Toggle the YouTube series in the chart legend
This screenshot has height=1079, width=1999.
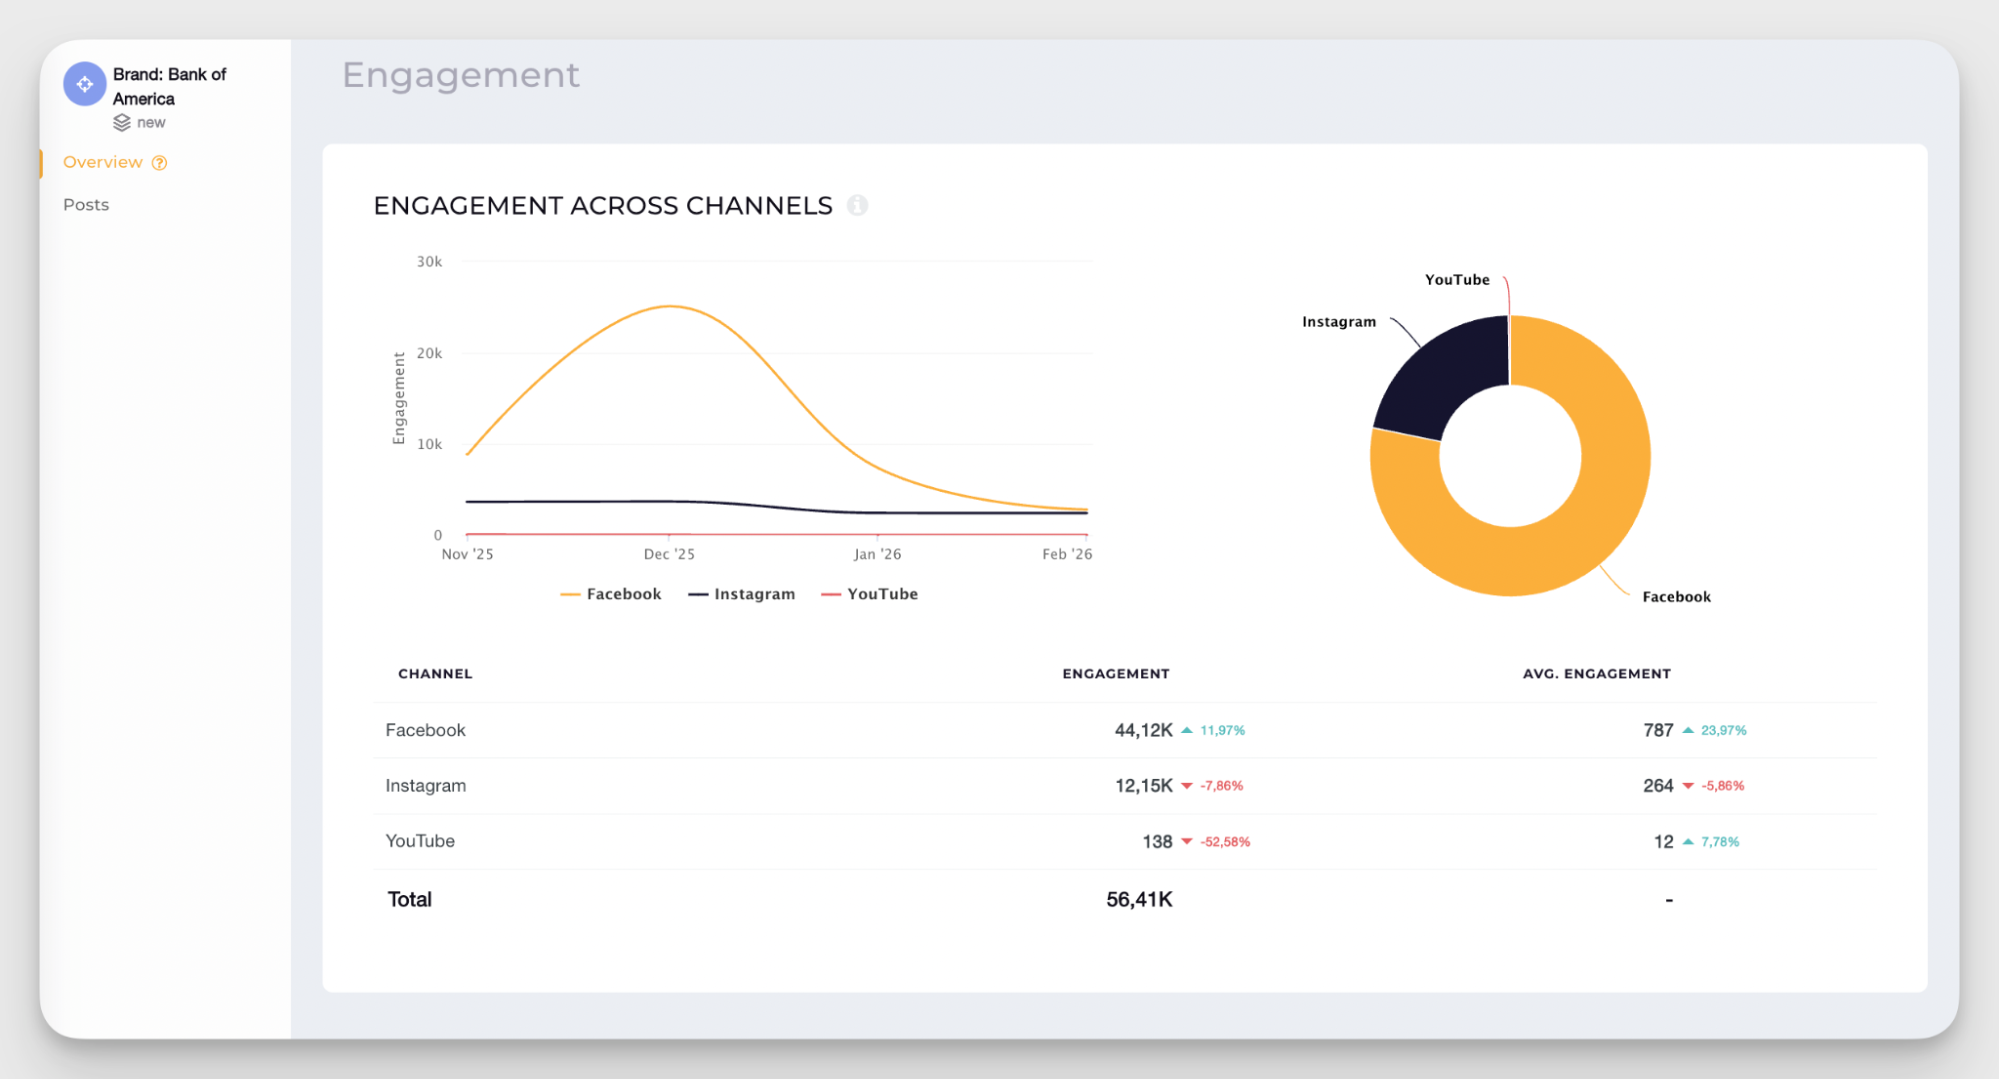click(x=868, y=593)
